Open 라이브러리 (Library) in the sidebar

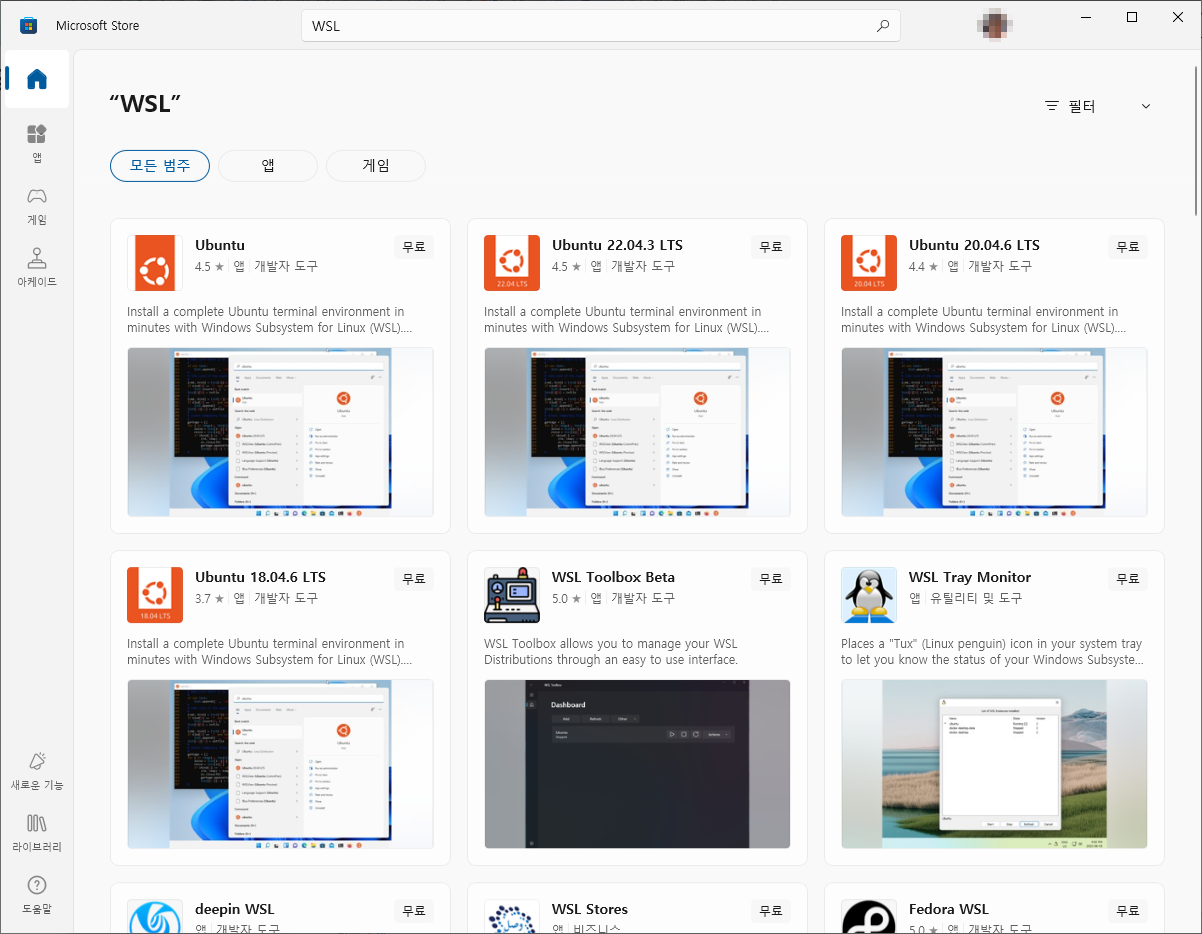pos(37,833)
